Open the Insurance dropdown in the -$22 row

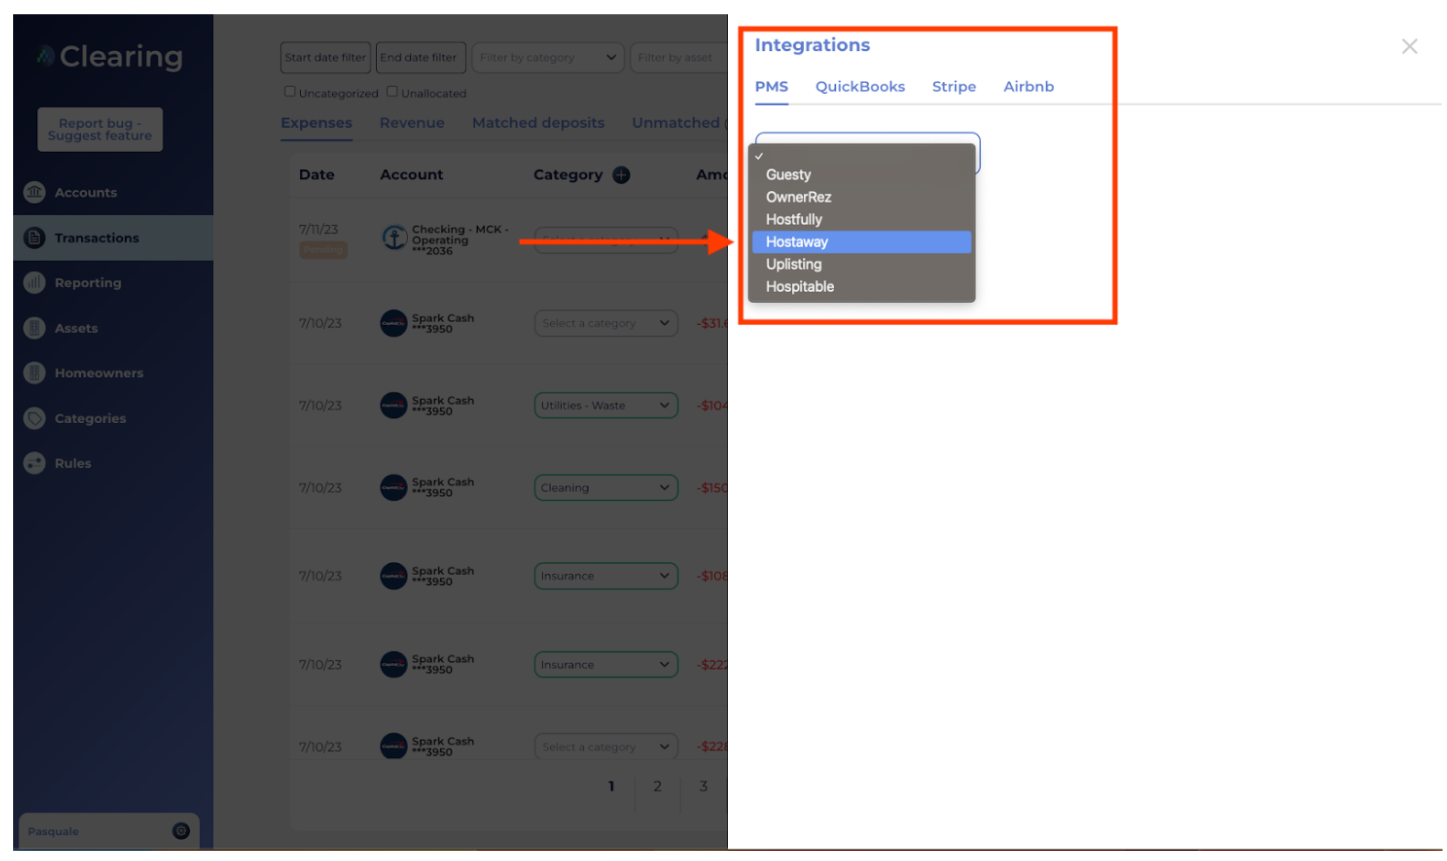click(606, 664)
